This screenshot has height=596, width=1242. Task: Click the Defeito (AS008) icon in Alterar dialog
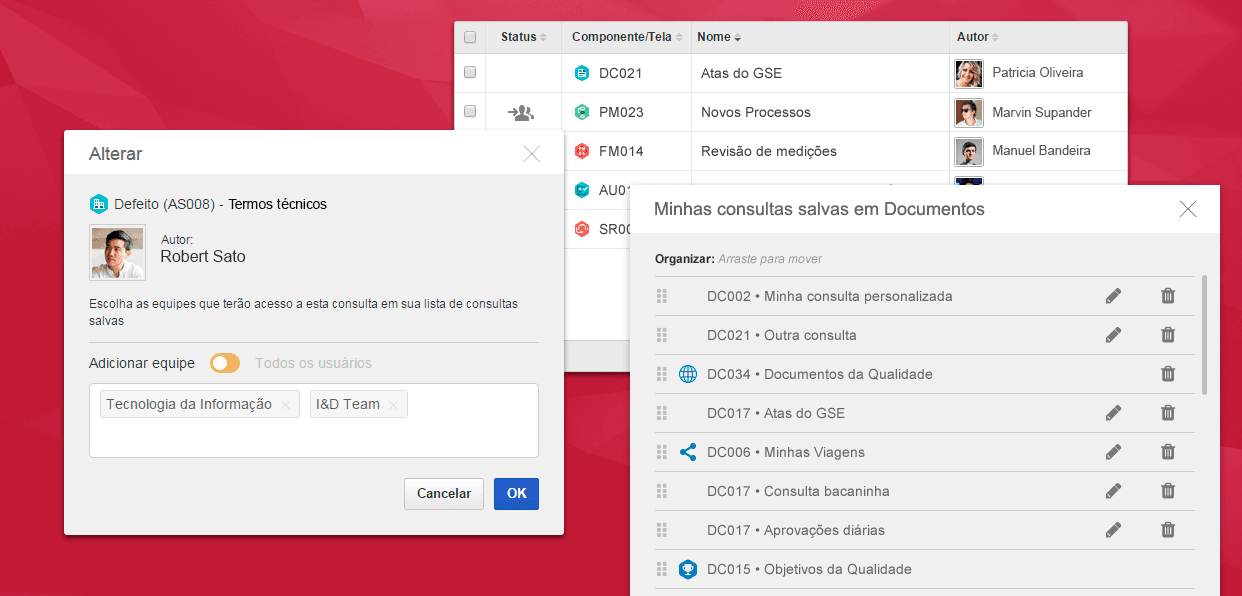tap(99, 204)
